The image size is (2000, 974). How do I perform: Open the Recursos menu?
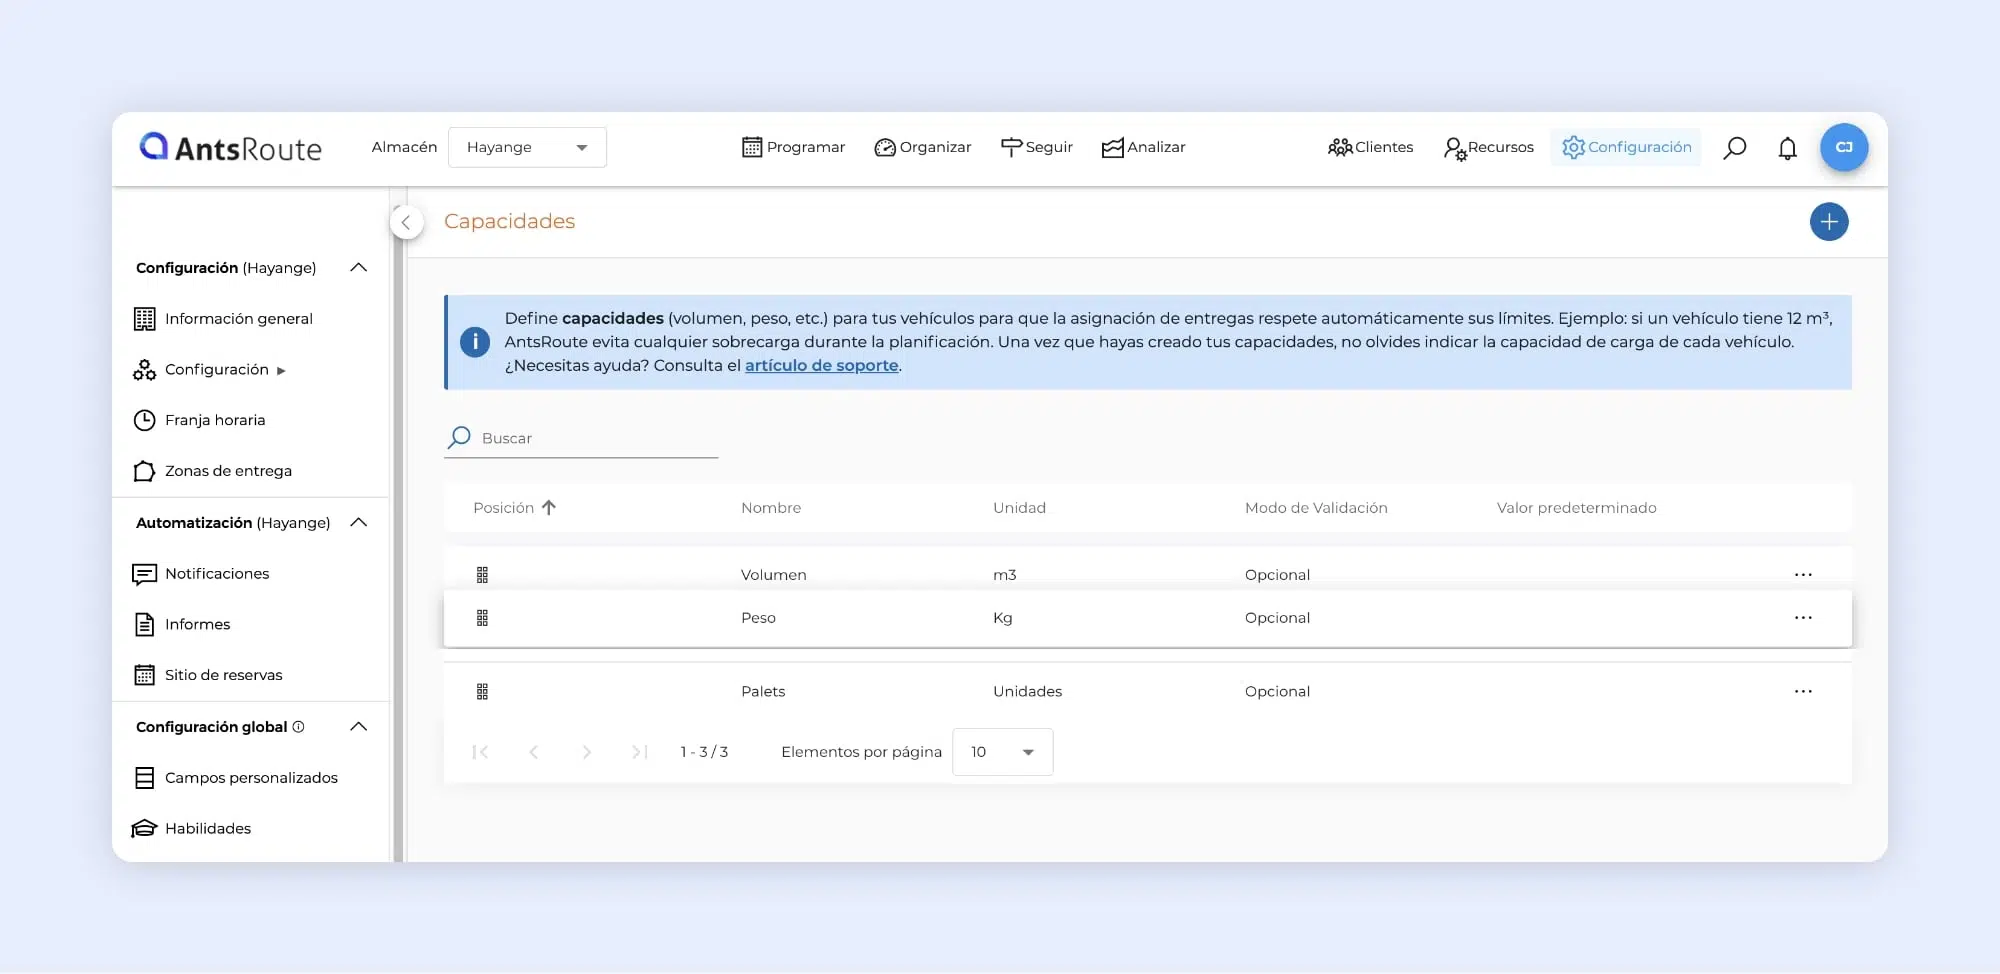(x=1488, y=148)
